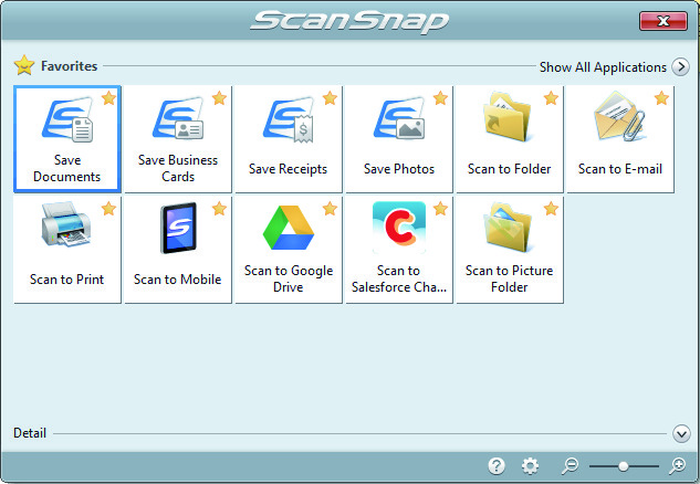Click arrow next to Show All Applications
This screenshot has width=700, height=484.
tap(681, 67)
